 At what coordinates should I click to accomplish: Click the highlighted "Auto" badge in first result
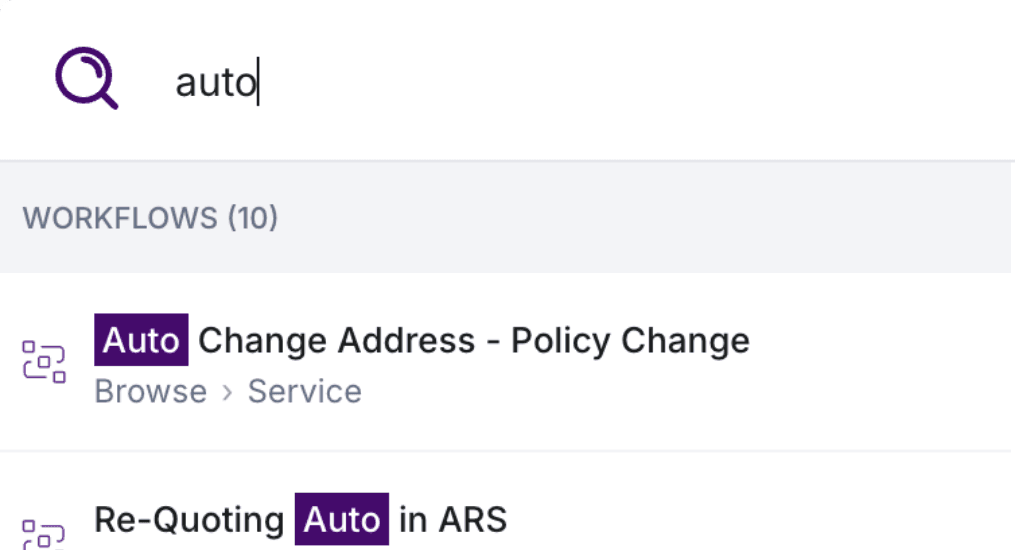point(141,341)
